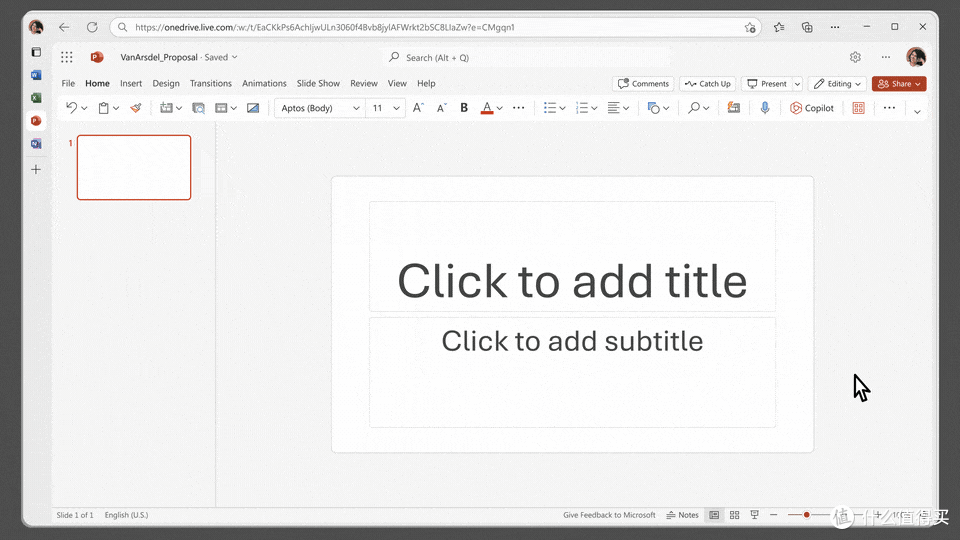Select slide 1 thumbnail

134,167
